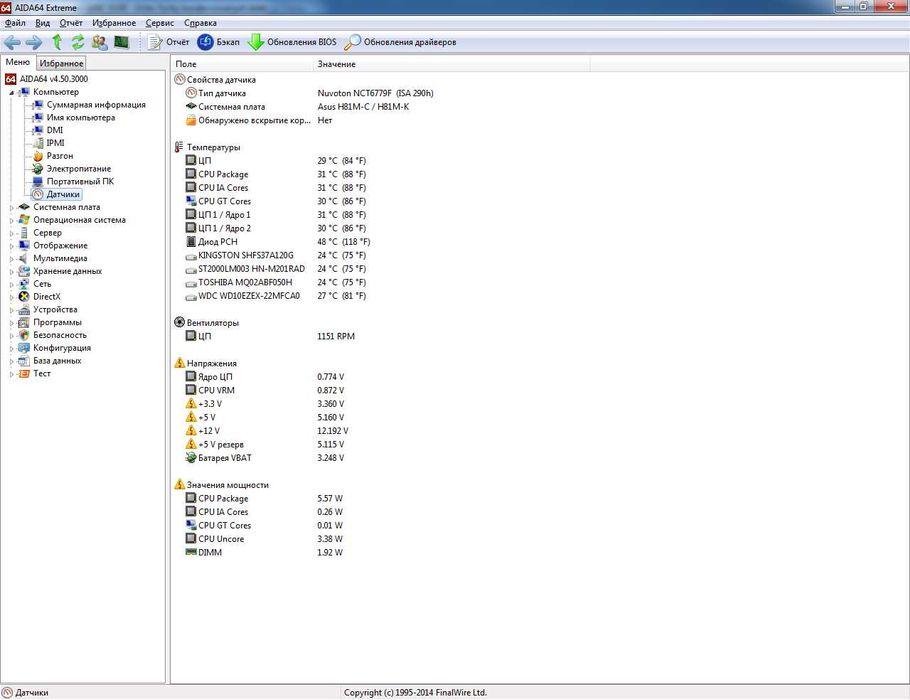Screen dimensions: 910x700
Task: Select Электропитание tree item
Action: (78, 168)
